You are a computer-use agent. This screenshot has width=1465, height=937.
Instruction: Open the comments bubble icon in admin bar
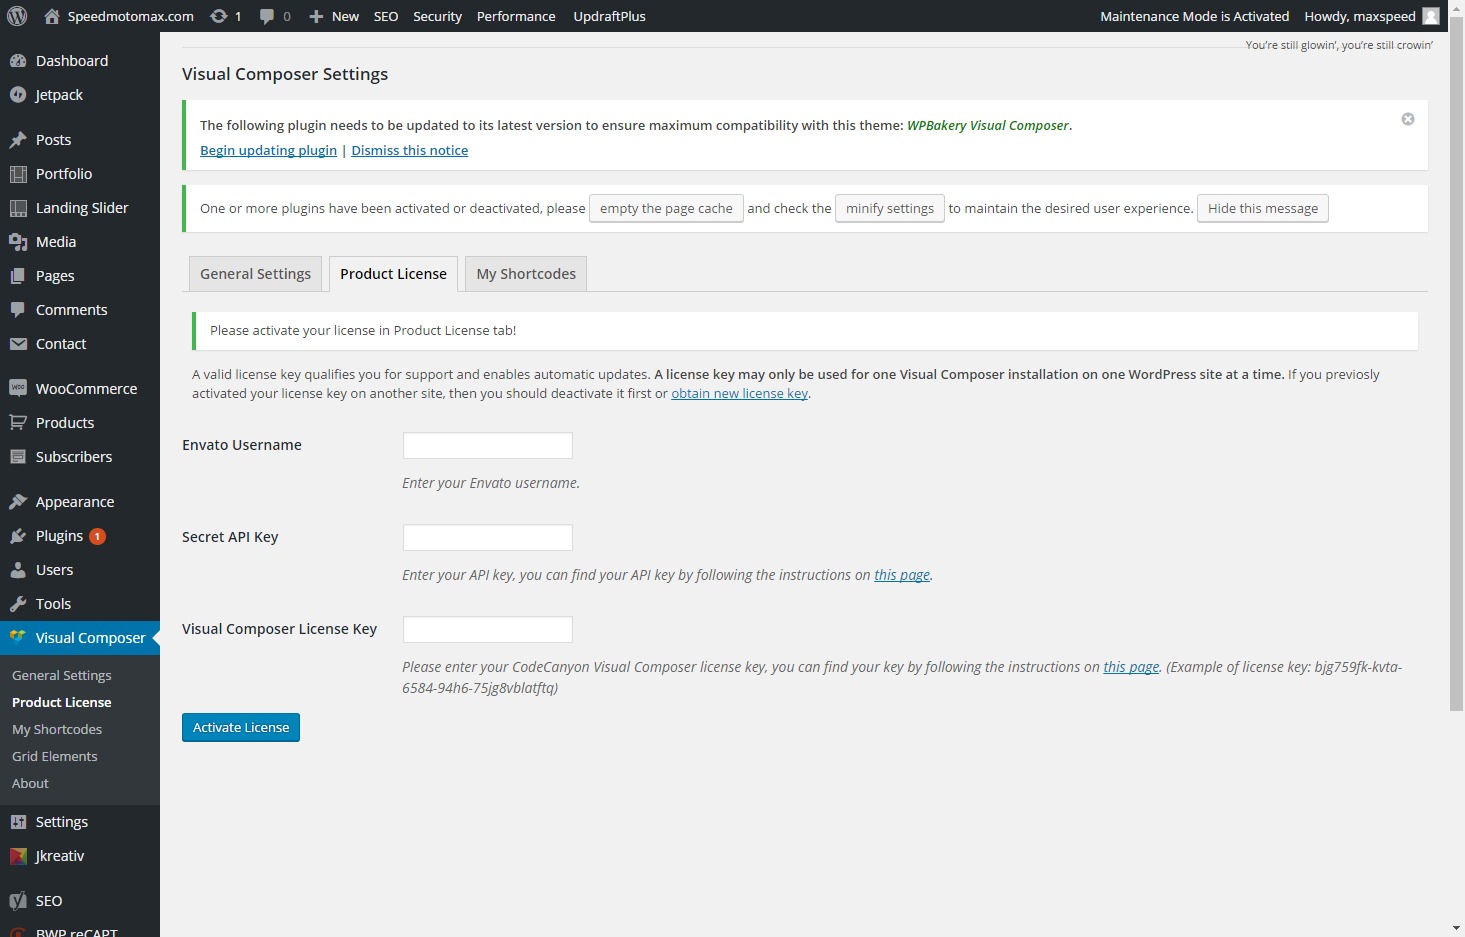pyautogui.click(x=267, y=16)
